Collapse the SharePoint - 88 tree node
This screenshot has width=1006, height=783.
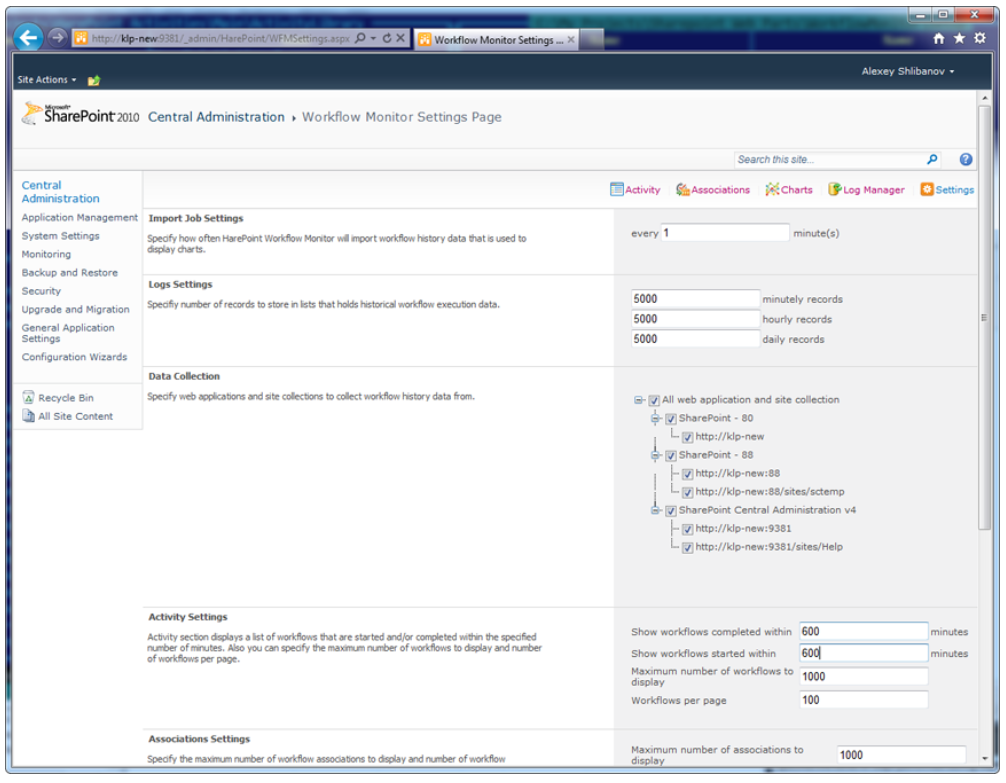coord(655,455)
